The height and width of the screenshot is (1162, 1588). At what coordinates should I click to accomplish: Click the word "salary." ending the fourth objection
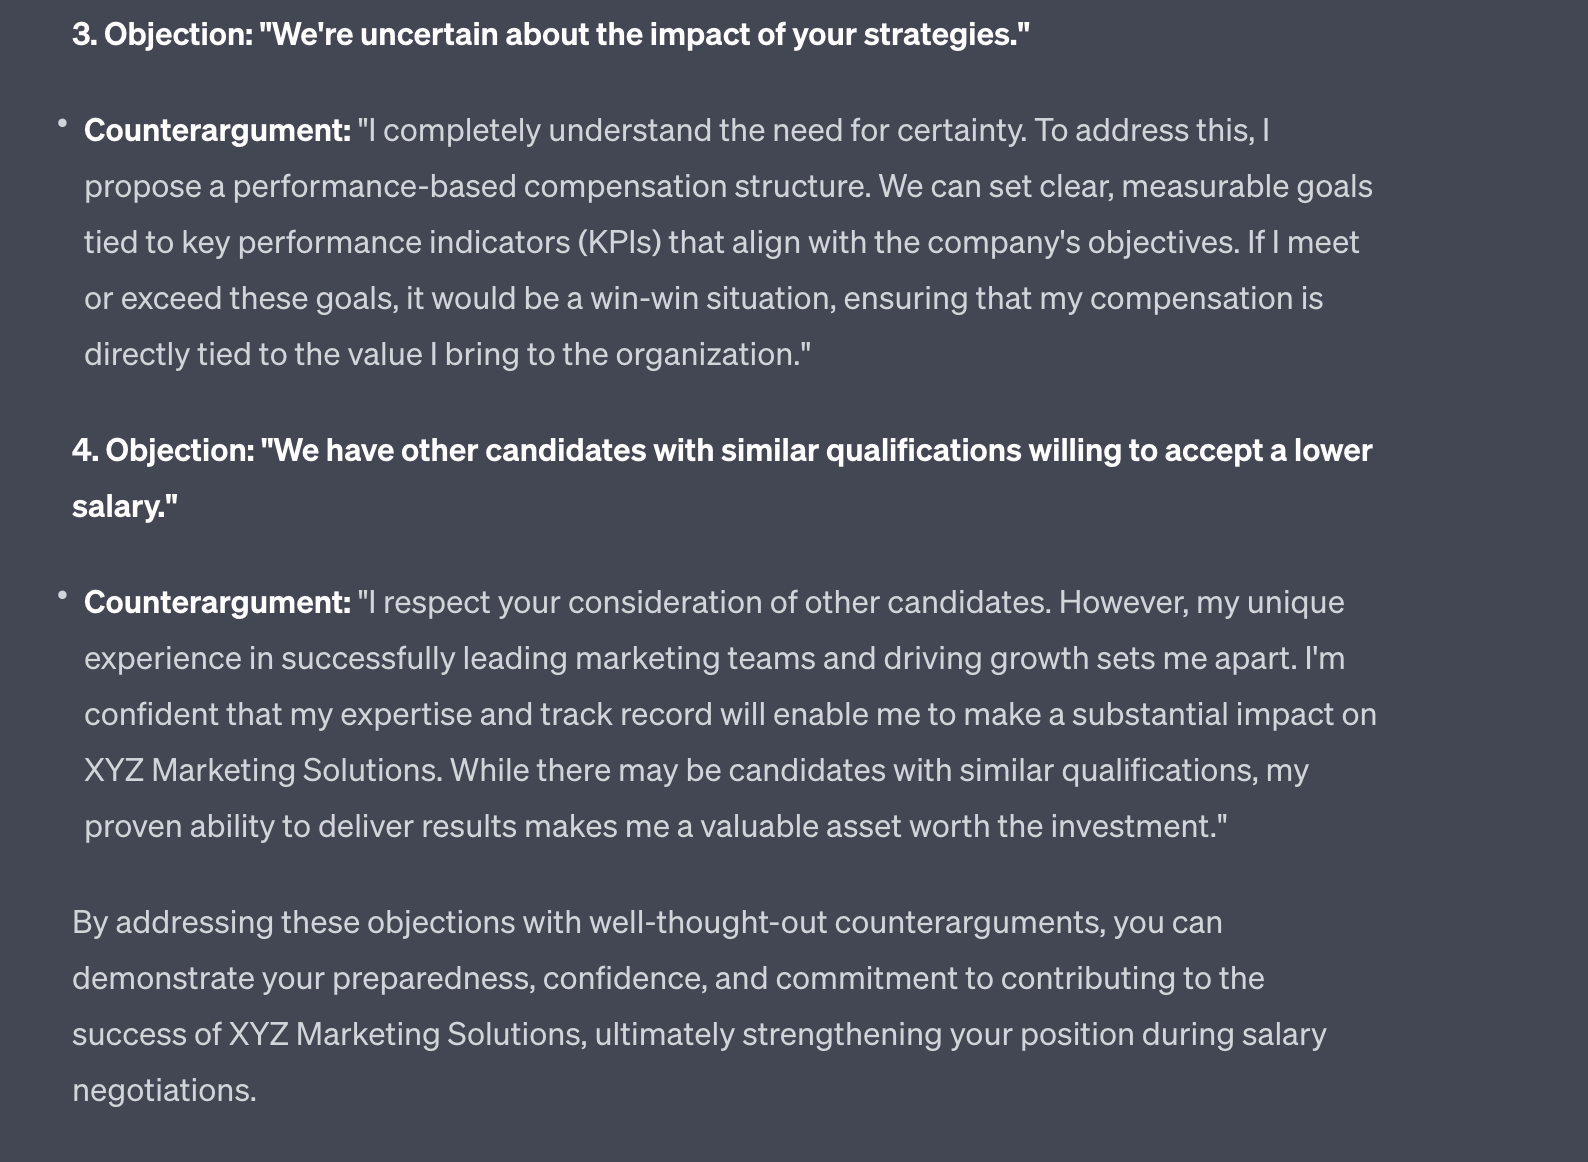click(124, 507)
